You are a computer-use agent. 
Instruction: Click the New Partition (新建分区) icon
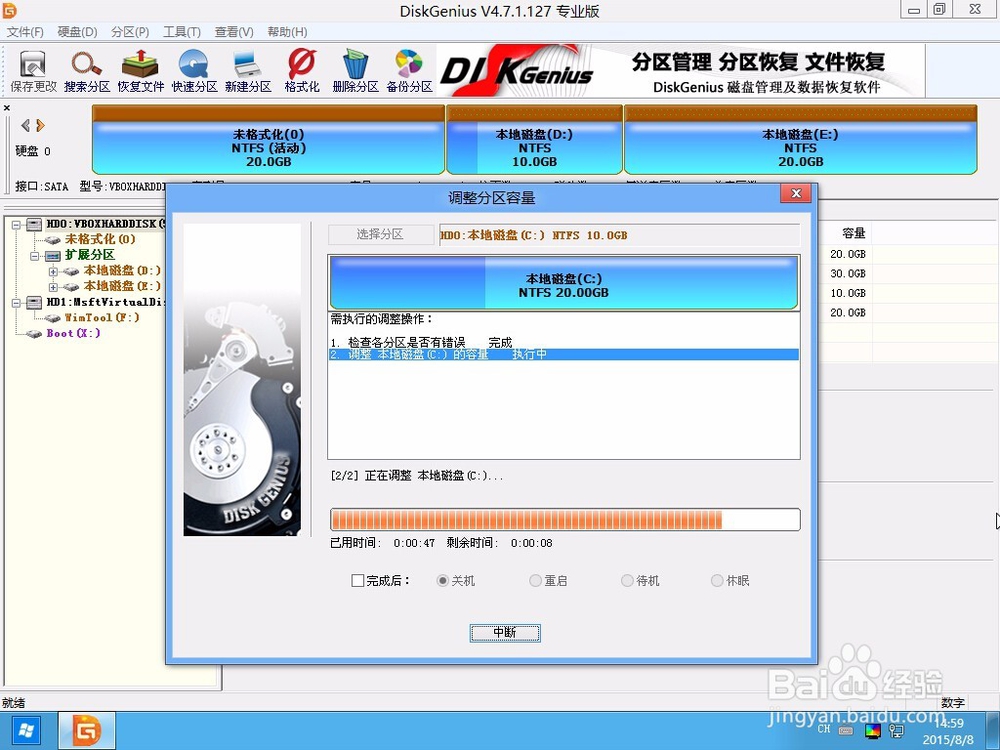pyautogui.click(x=247, y=71)
